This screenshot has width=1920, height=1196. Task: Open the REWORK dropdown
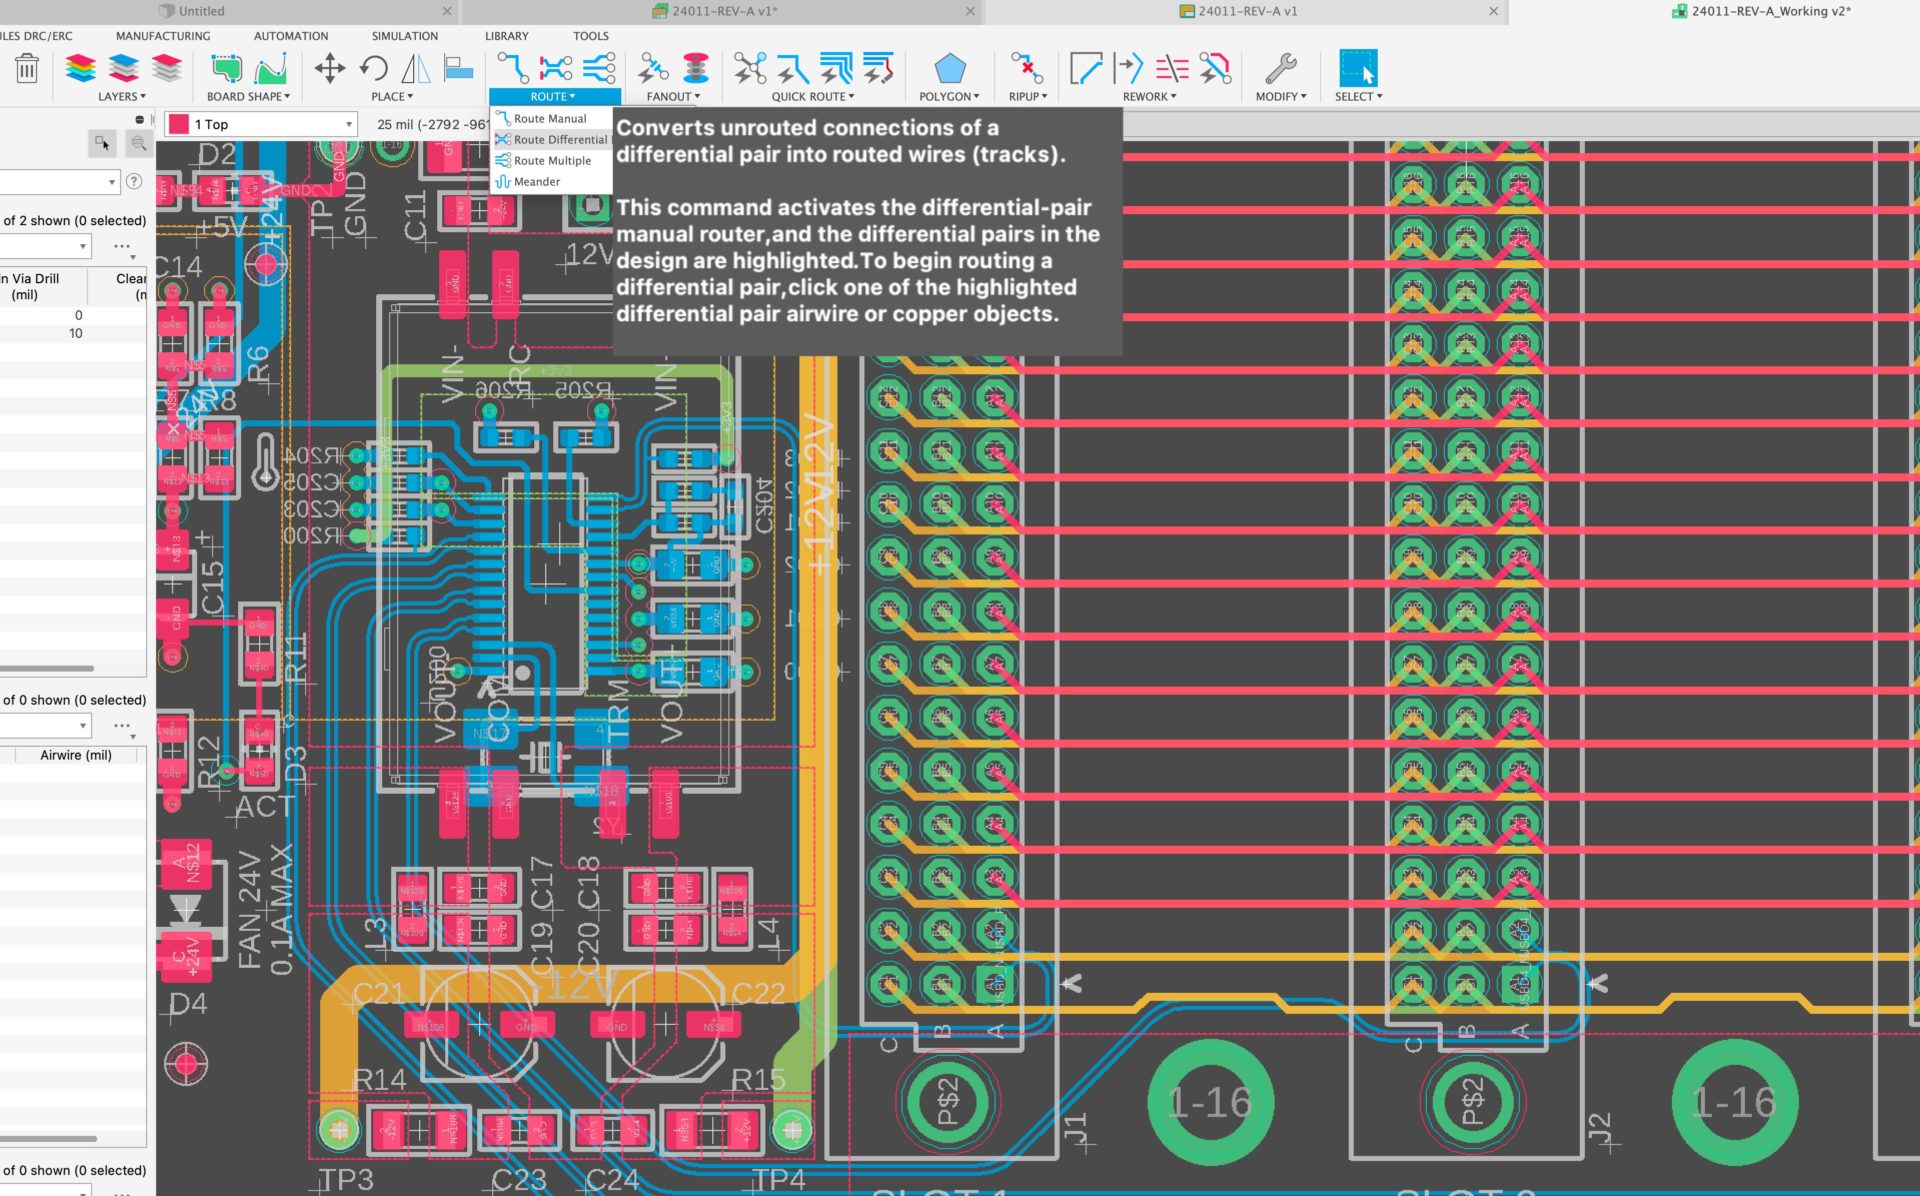[x=1173, y=96]
